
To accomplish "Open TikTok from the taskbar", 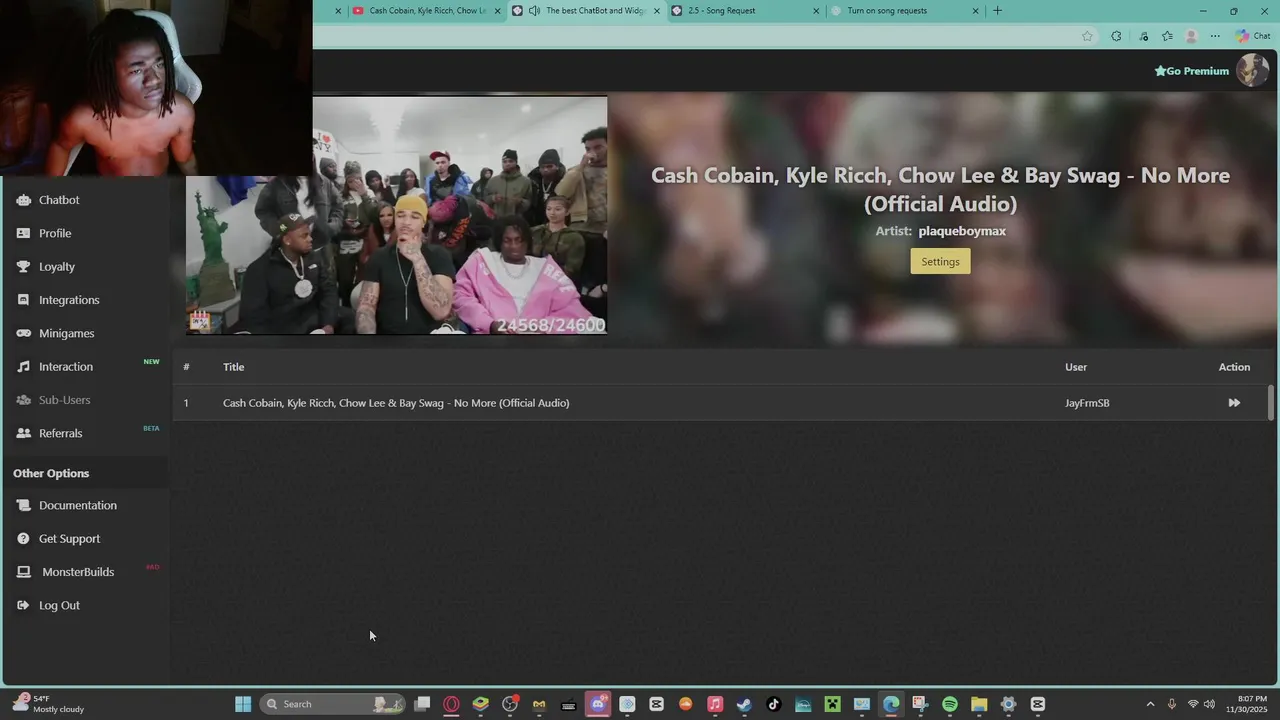I will [x=773, y=704].
